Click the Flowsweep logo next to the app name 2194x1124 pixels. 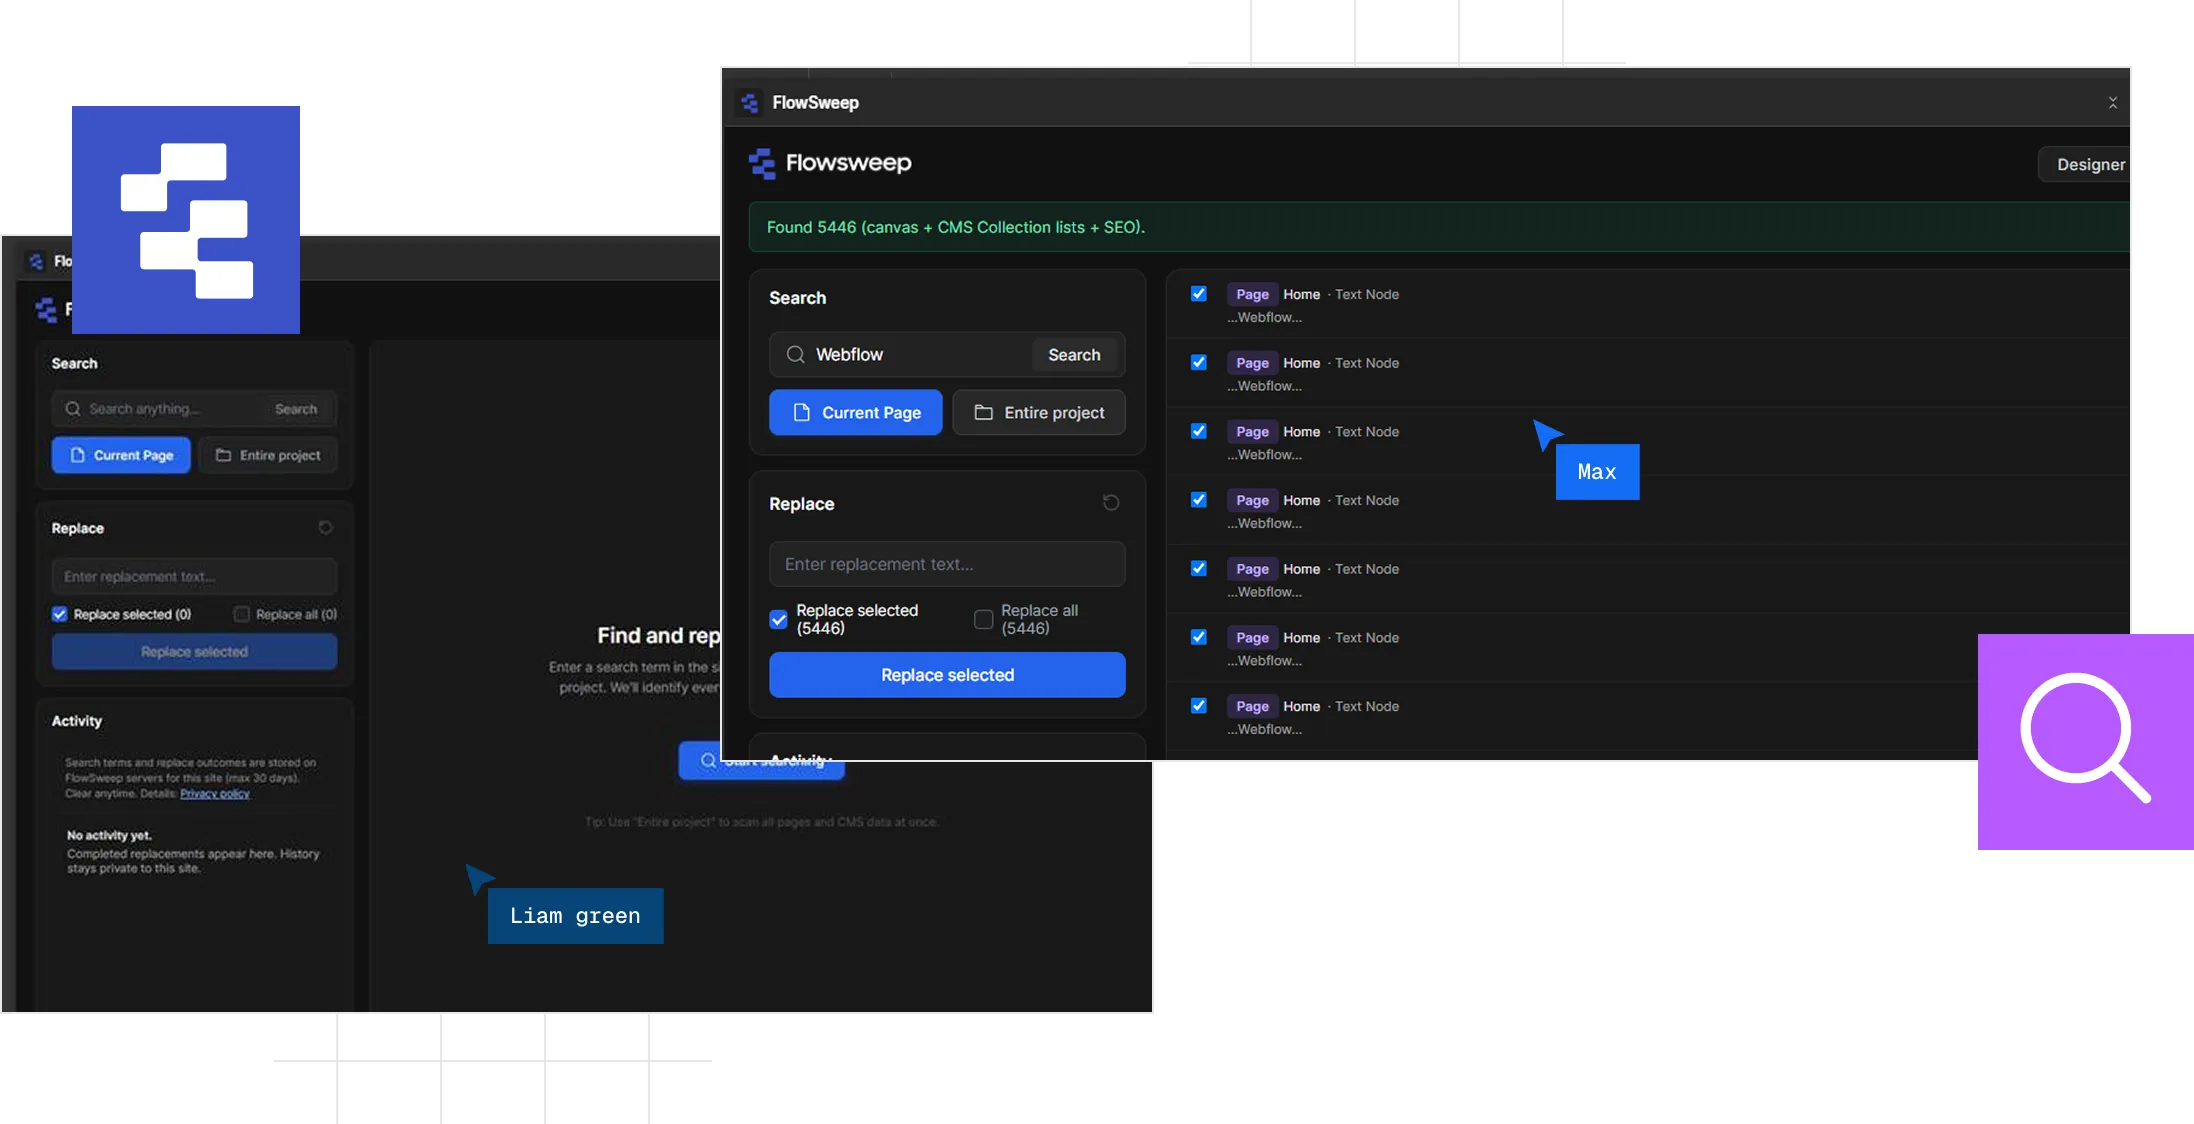(x=762, y=163)
